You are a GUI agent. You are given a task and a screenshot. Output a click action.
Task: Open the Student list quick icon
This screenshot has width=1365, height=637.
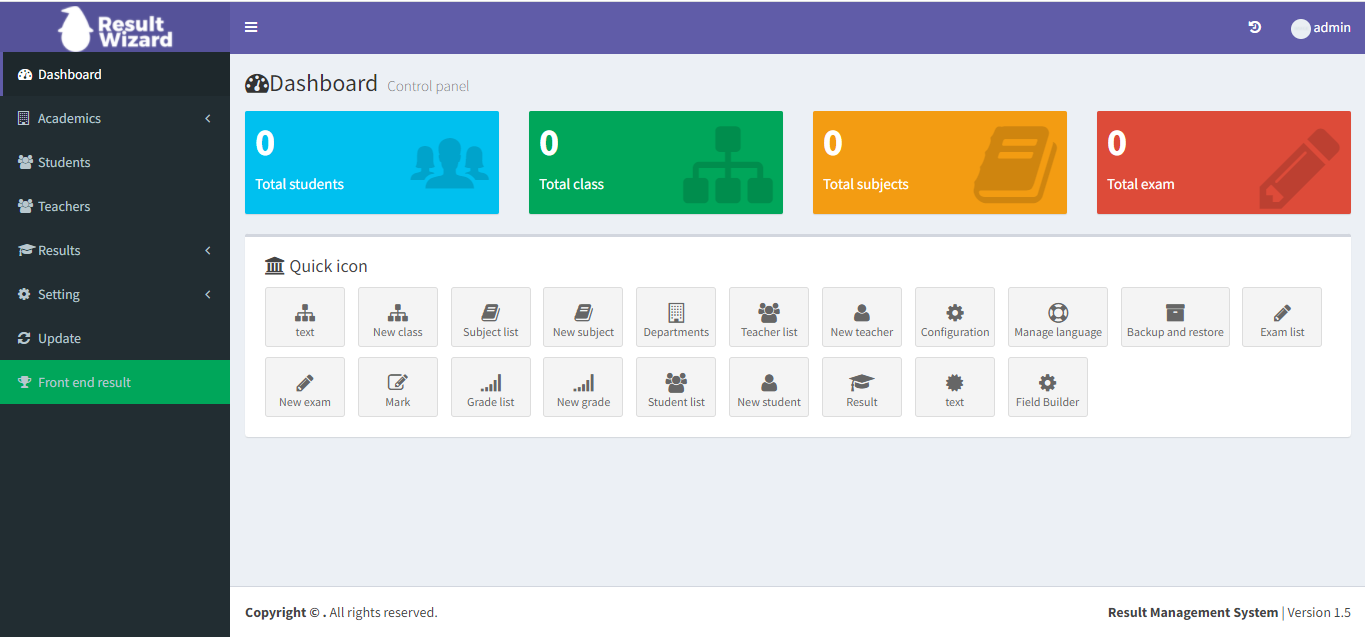coord(675,387)
